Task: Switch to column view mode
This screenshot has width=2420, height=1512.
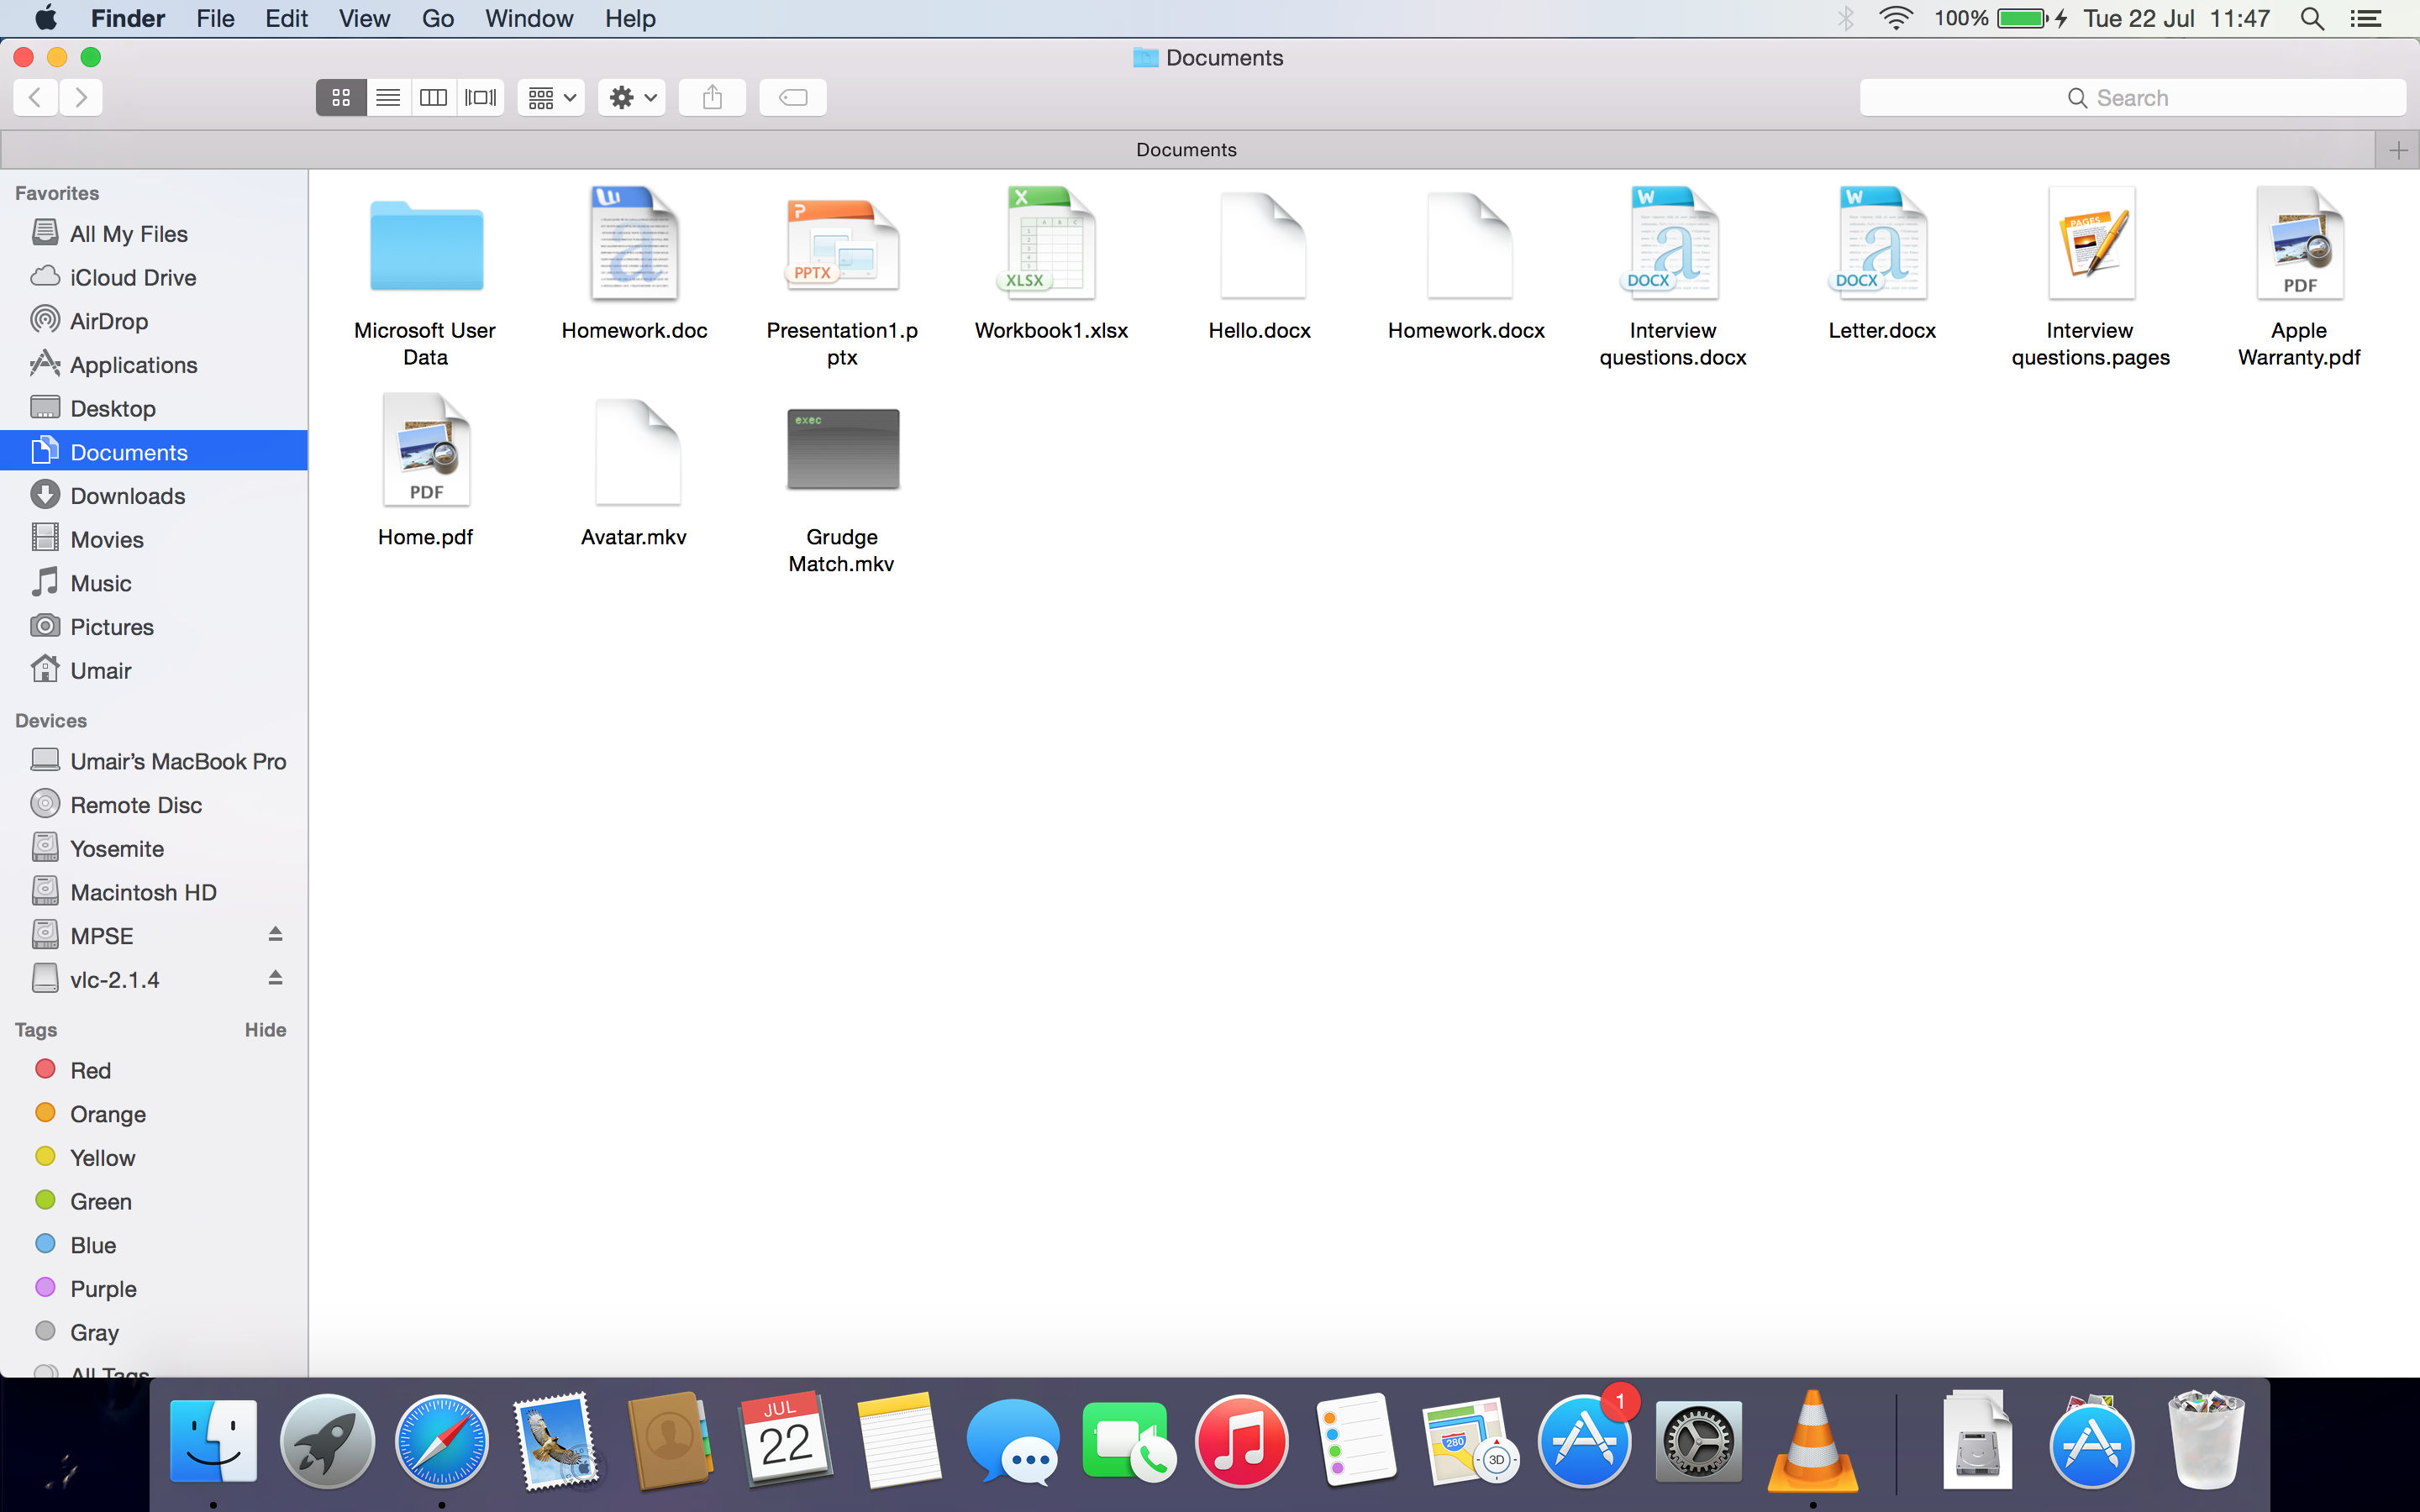Action: tap(433, 97)
